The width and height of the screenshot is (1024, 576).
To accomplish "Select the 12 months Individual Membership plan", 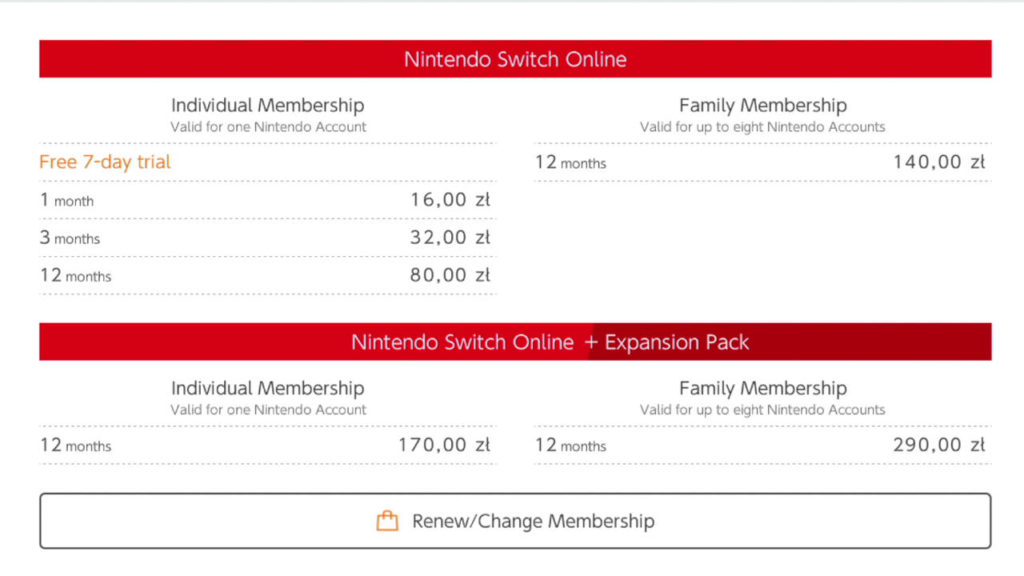I will (x=250, y=275).
